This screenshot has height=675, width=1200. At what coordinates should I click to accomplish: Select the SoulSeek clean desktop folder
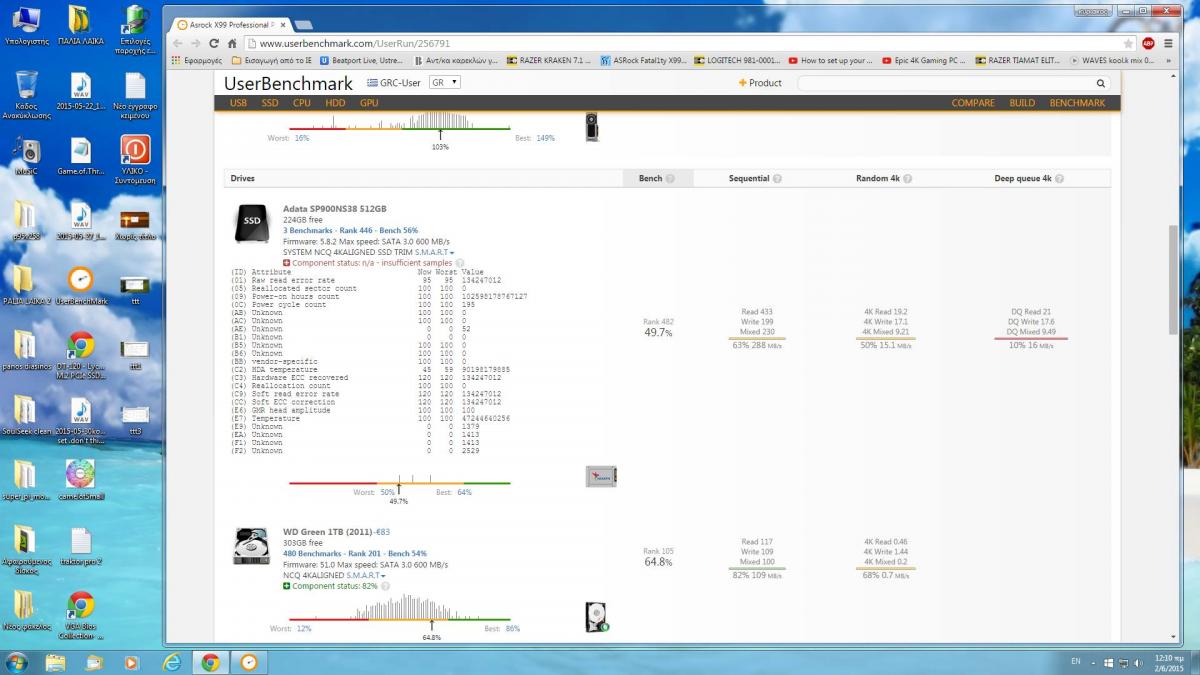point(27,417)
